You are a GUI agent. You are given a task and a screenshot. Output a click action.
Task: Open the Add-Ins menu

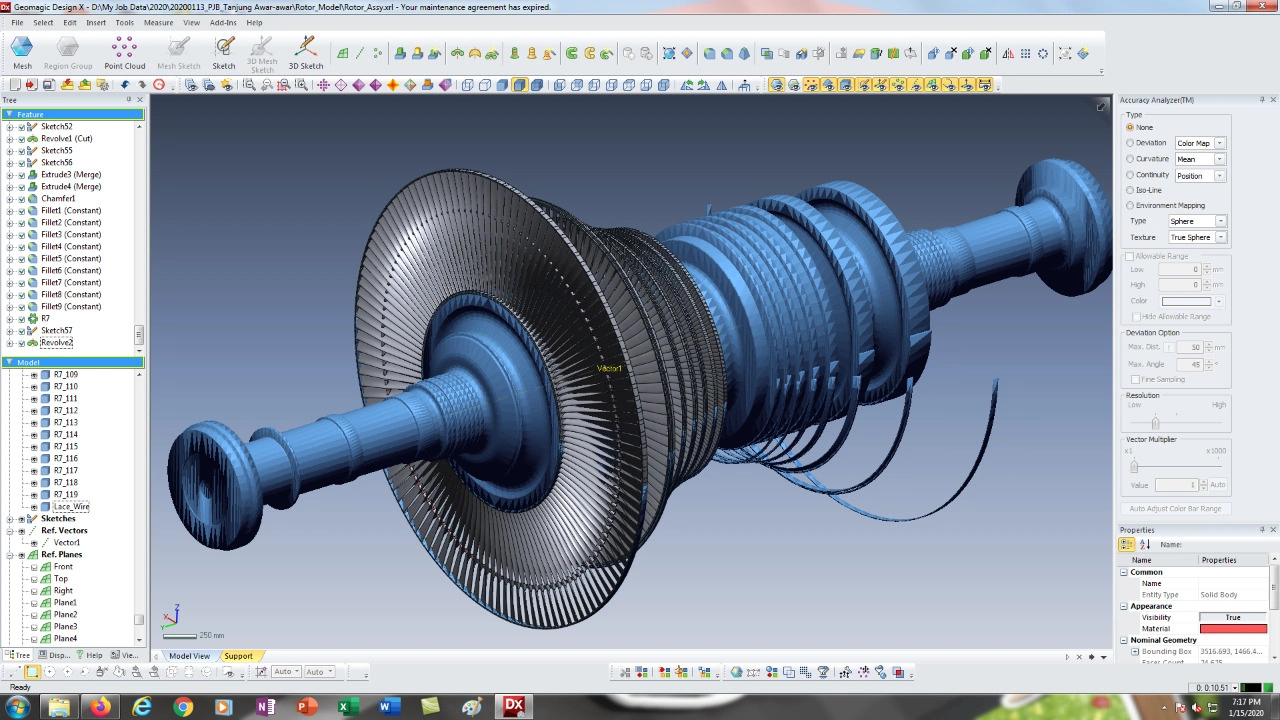click(223, 22)
